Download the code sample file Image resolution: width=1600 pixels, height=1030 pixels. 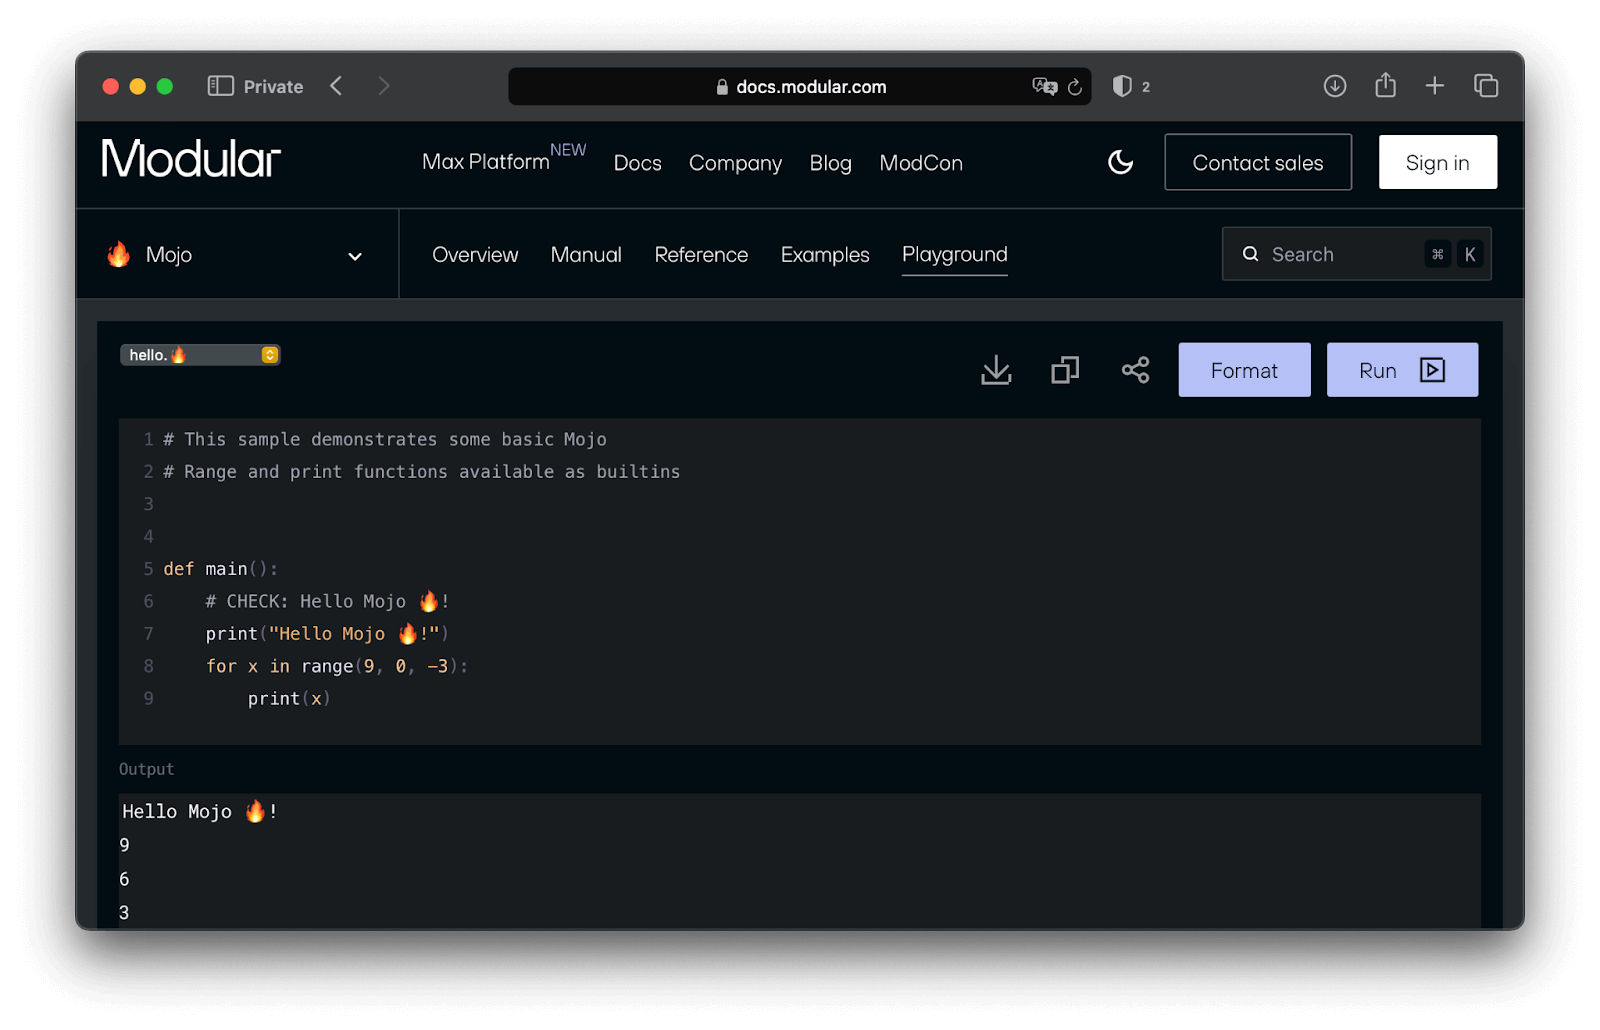pyautogui.click(x=995, y=369)
